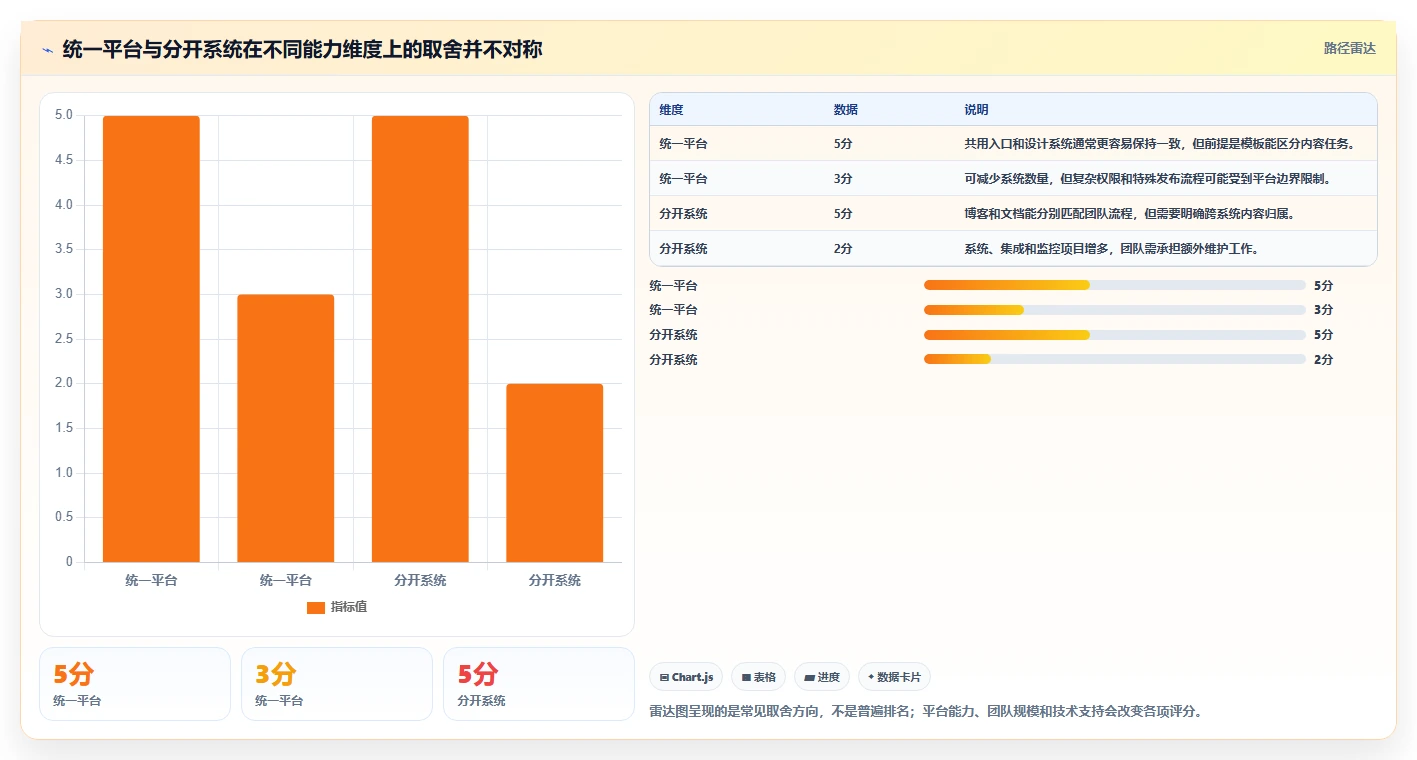Click the 数据 column header
The image size is (1417, 760).
tap(845, 110)
